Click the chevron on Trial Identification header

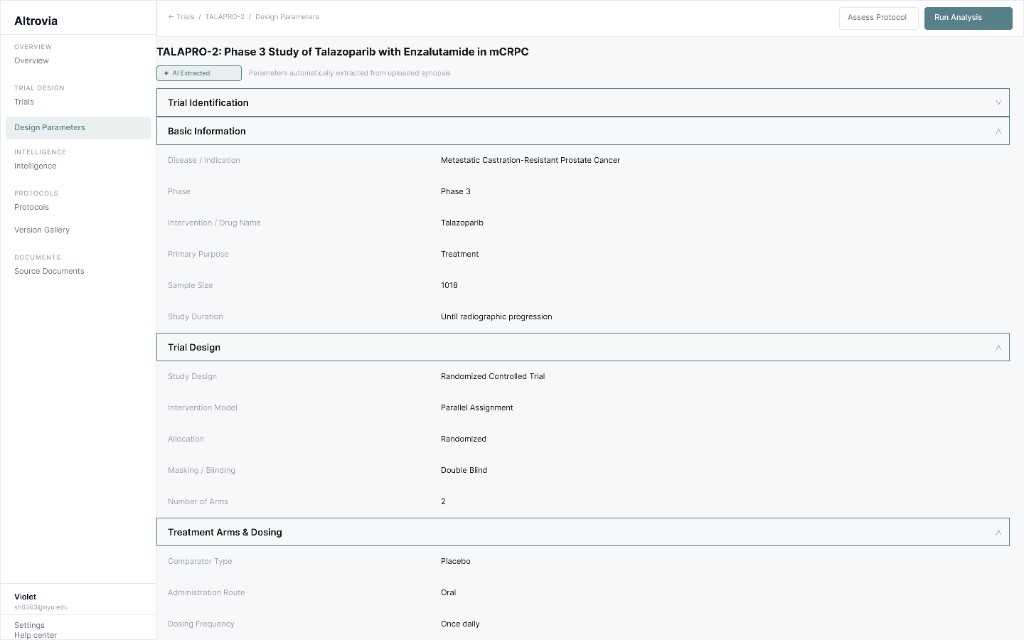997,102
